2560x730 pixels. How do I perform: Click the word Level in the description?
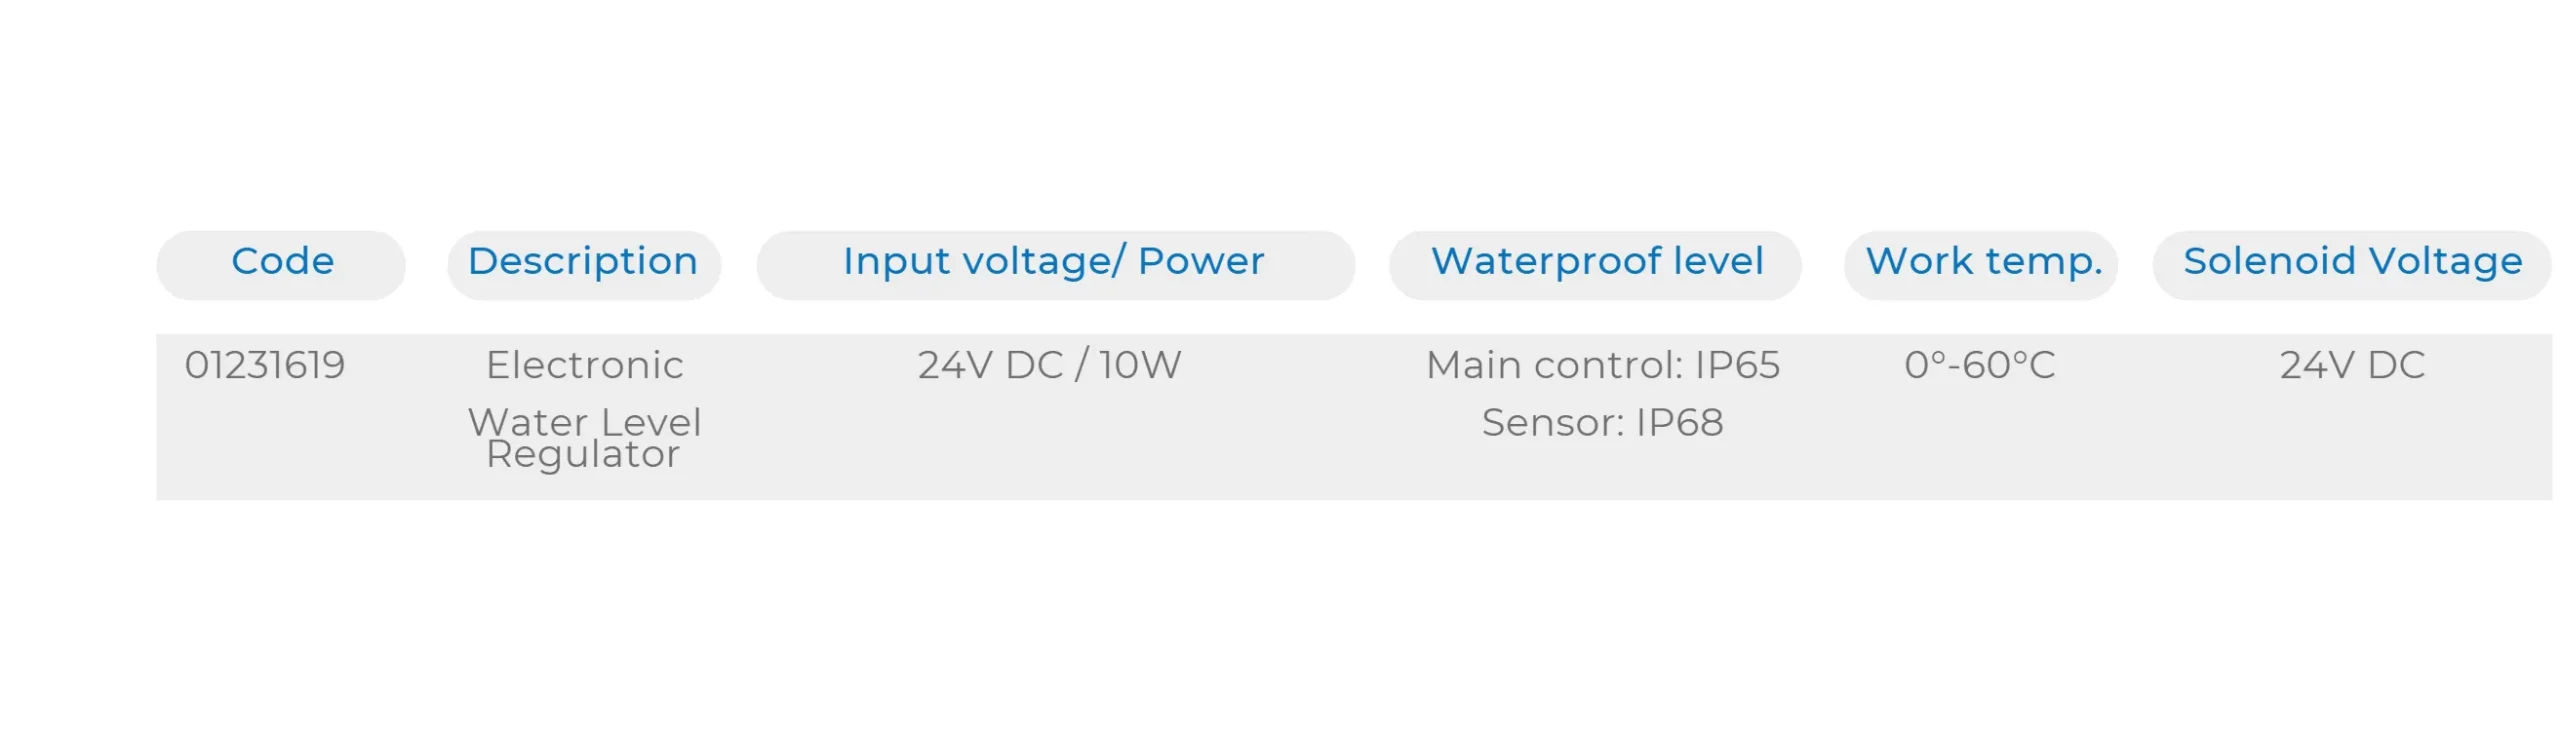click(651, 422)
